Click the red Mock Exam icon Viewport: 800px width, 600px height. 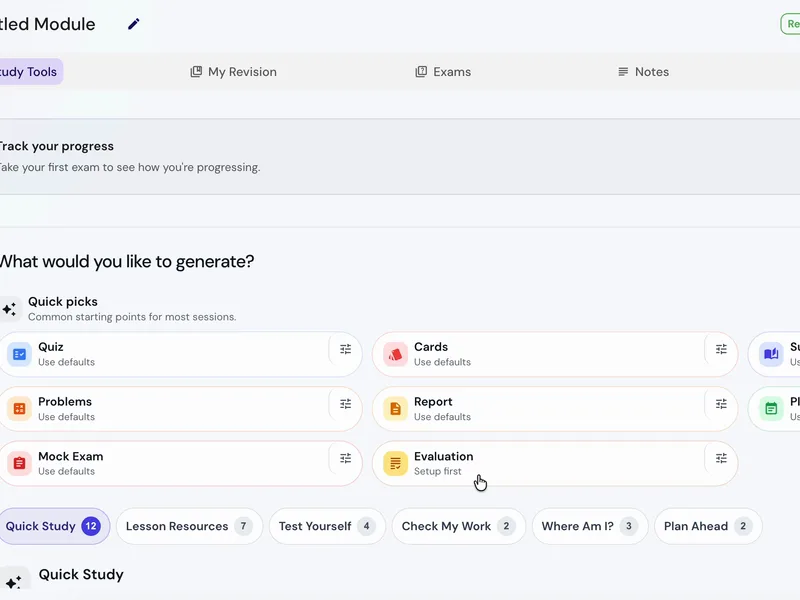[x=19, y=463]
